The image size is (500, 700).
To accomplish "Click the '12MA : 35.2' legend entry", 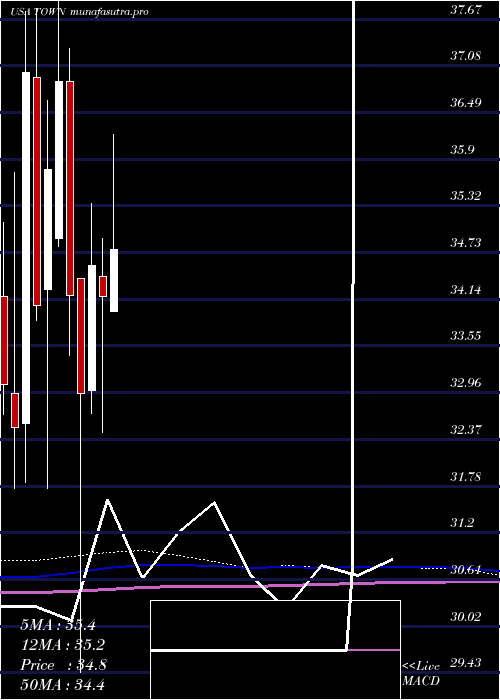I will pos(63,645).
